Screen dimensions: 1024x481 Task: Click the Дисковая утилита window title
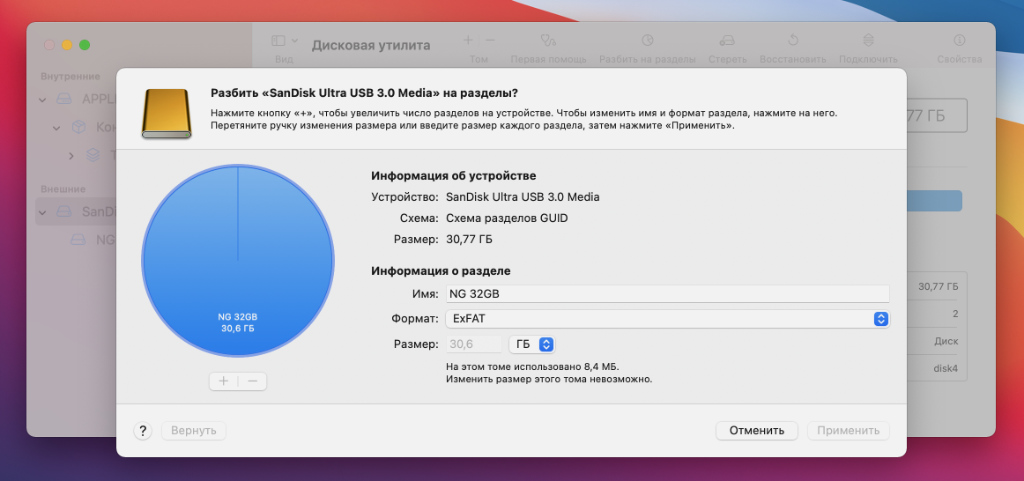click(x=371, y=45)
